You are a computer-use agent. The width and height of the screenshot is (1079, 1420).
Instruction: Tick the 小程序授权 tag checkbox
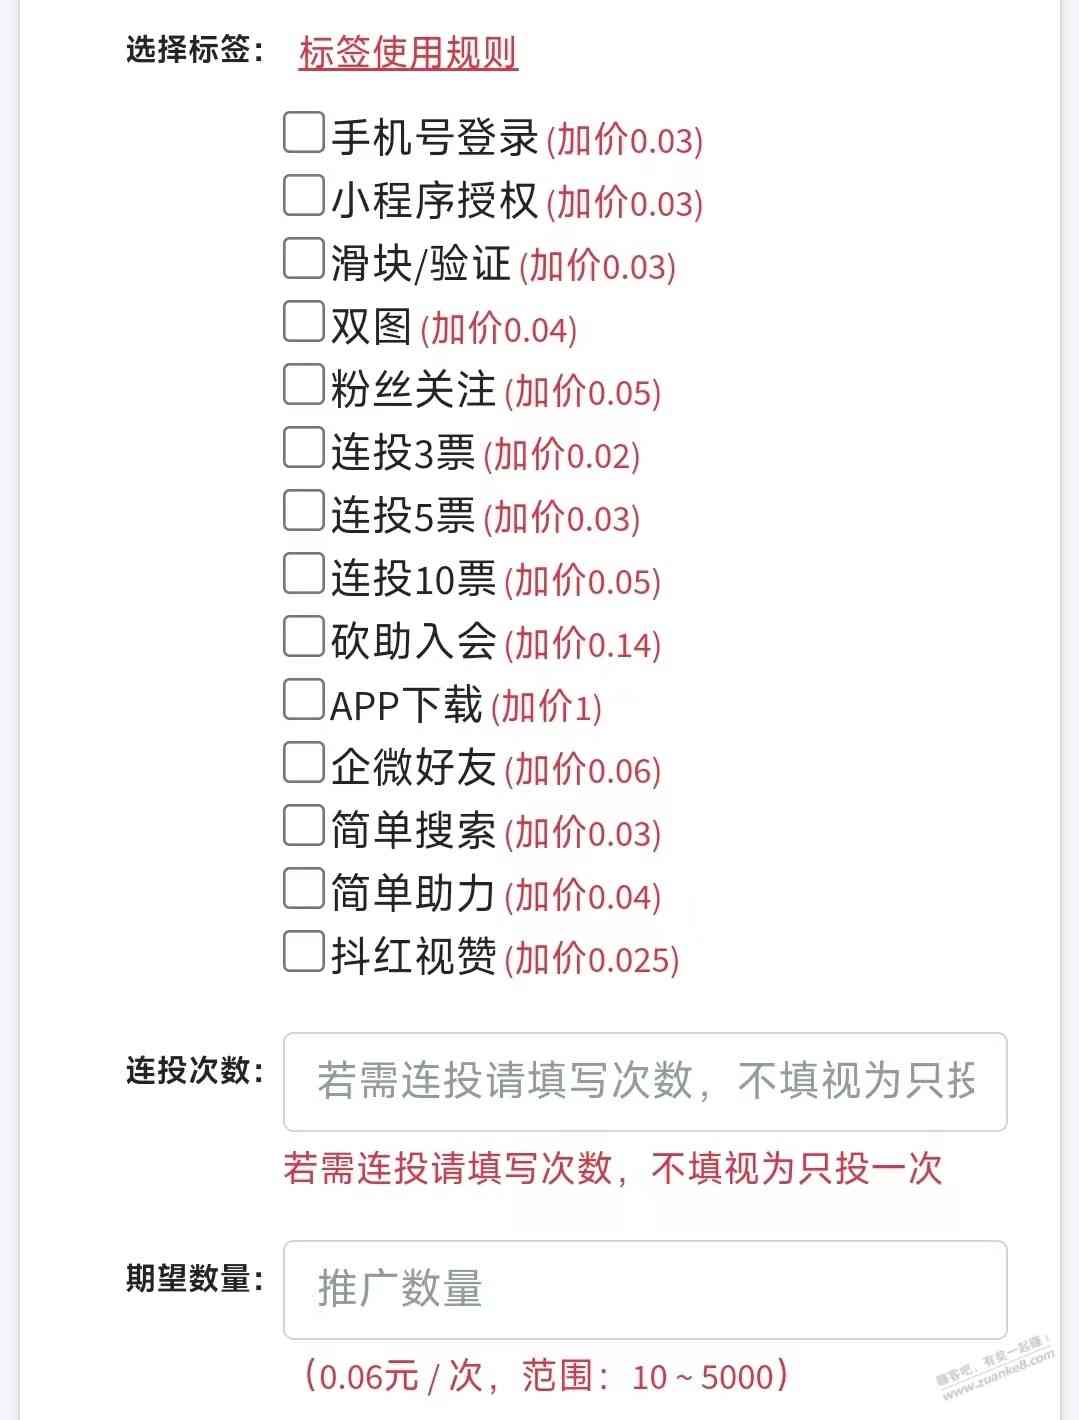303,196
